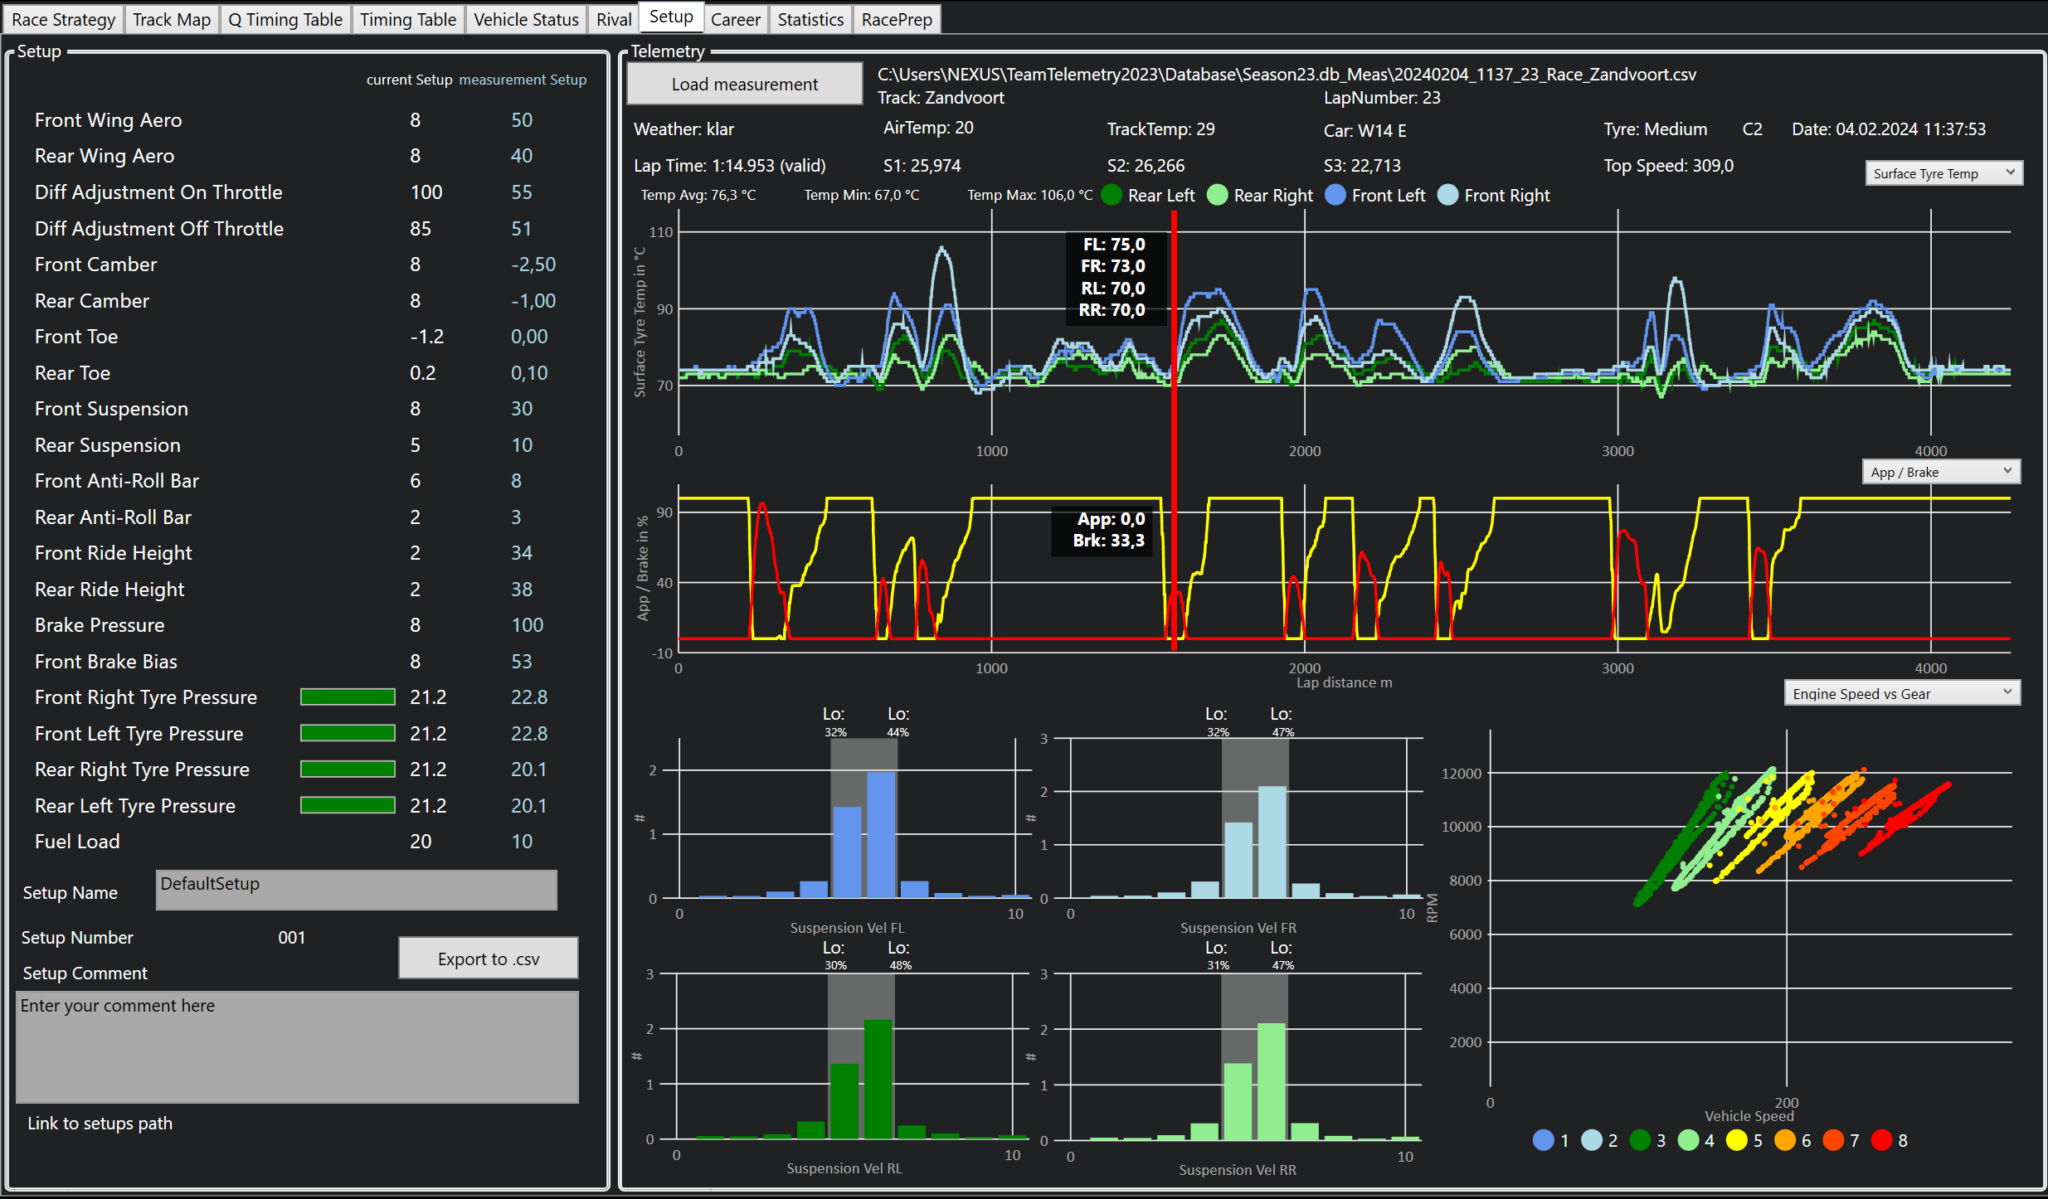Select gear 3 legend dot in RPM chart
The image size is (2048, 1199).
point(1640,1140)
